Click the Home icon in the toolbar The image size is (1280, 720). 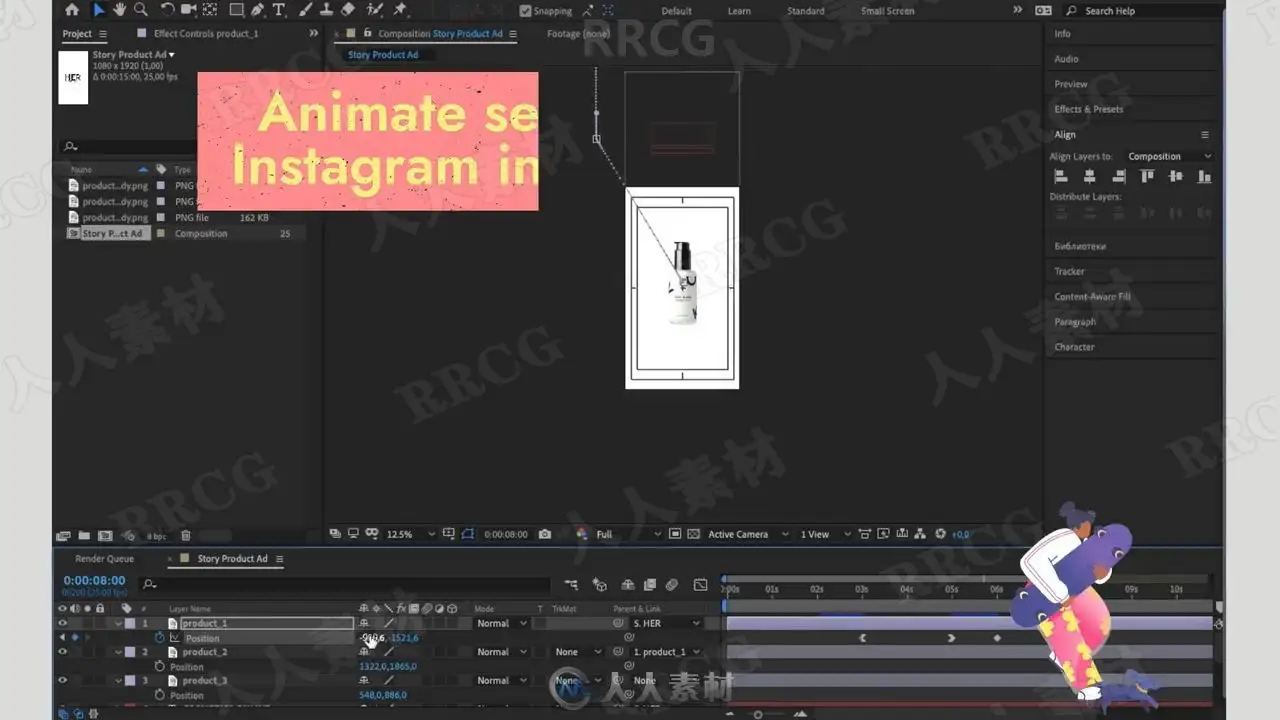(71, 10)
